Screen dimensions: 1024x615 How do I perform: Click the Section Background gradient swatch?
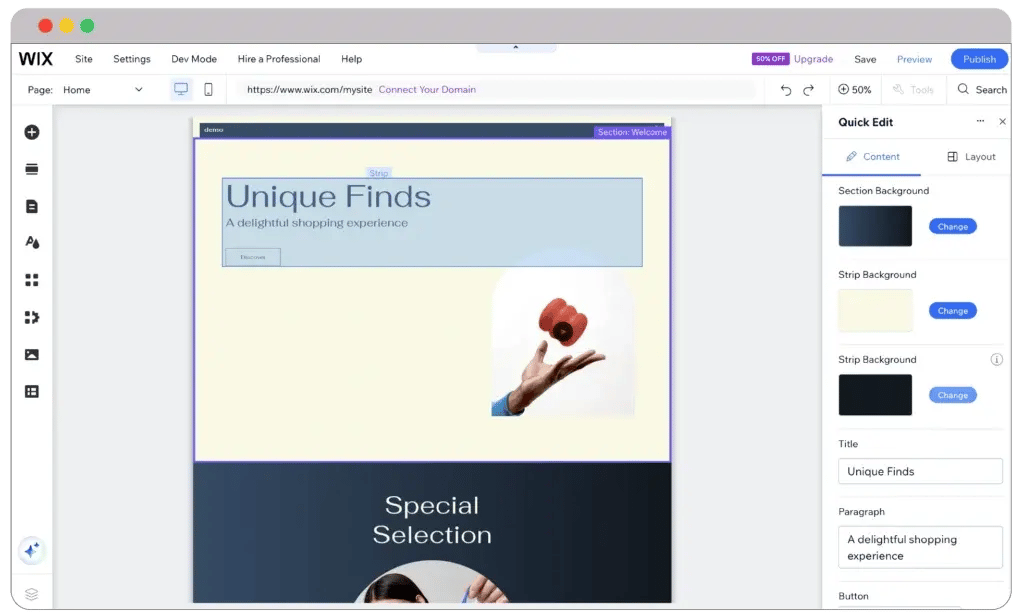(875, 226)
